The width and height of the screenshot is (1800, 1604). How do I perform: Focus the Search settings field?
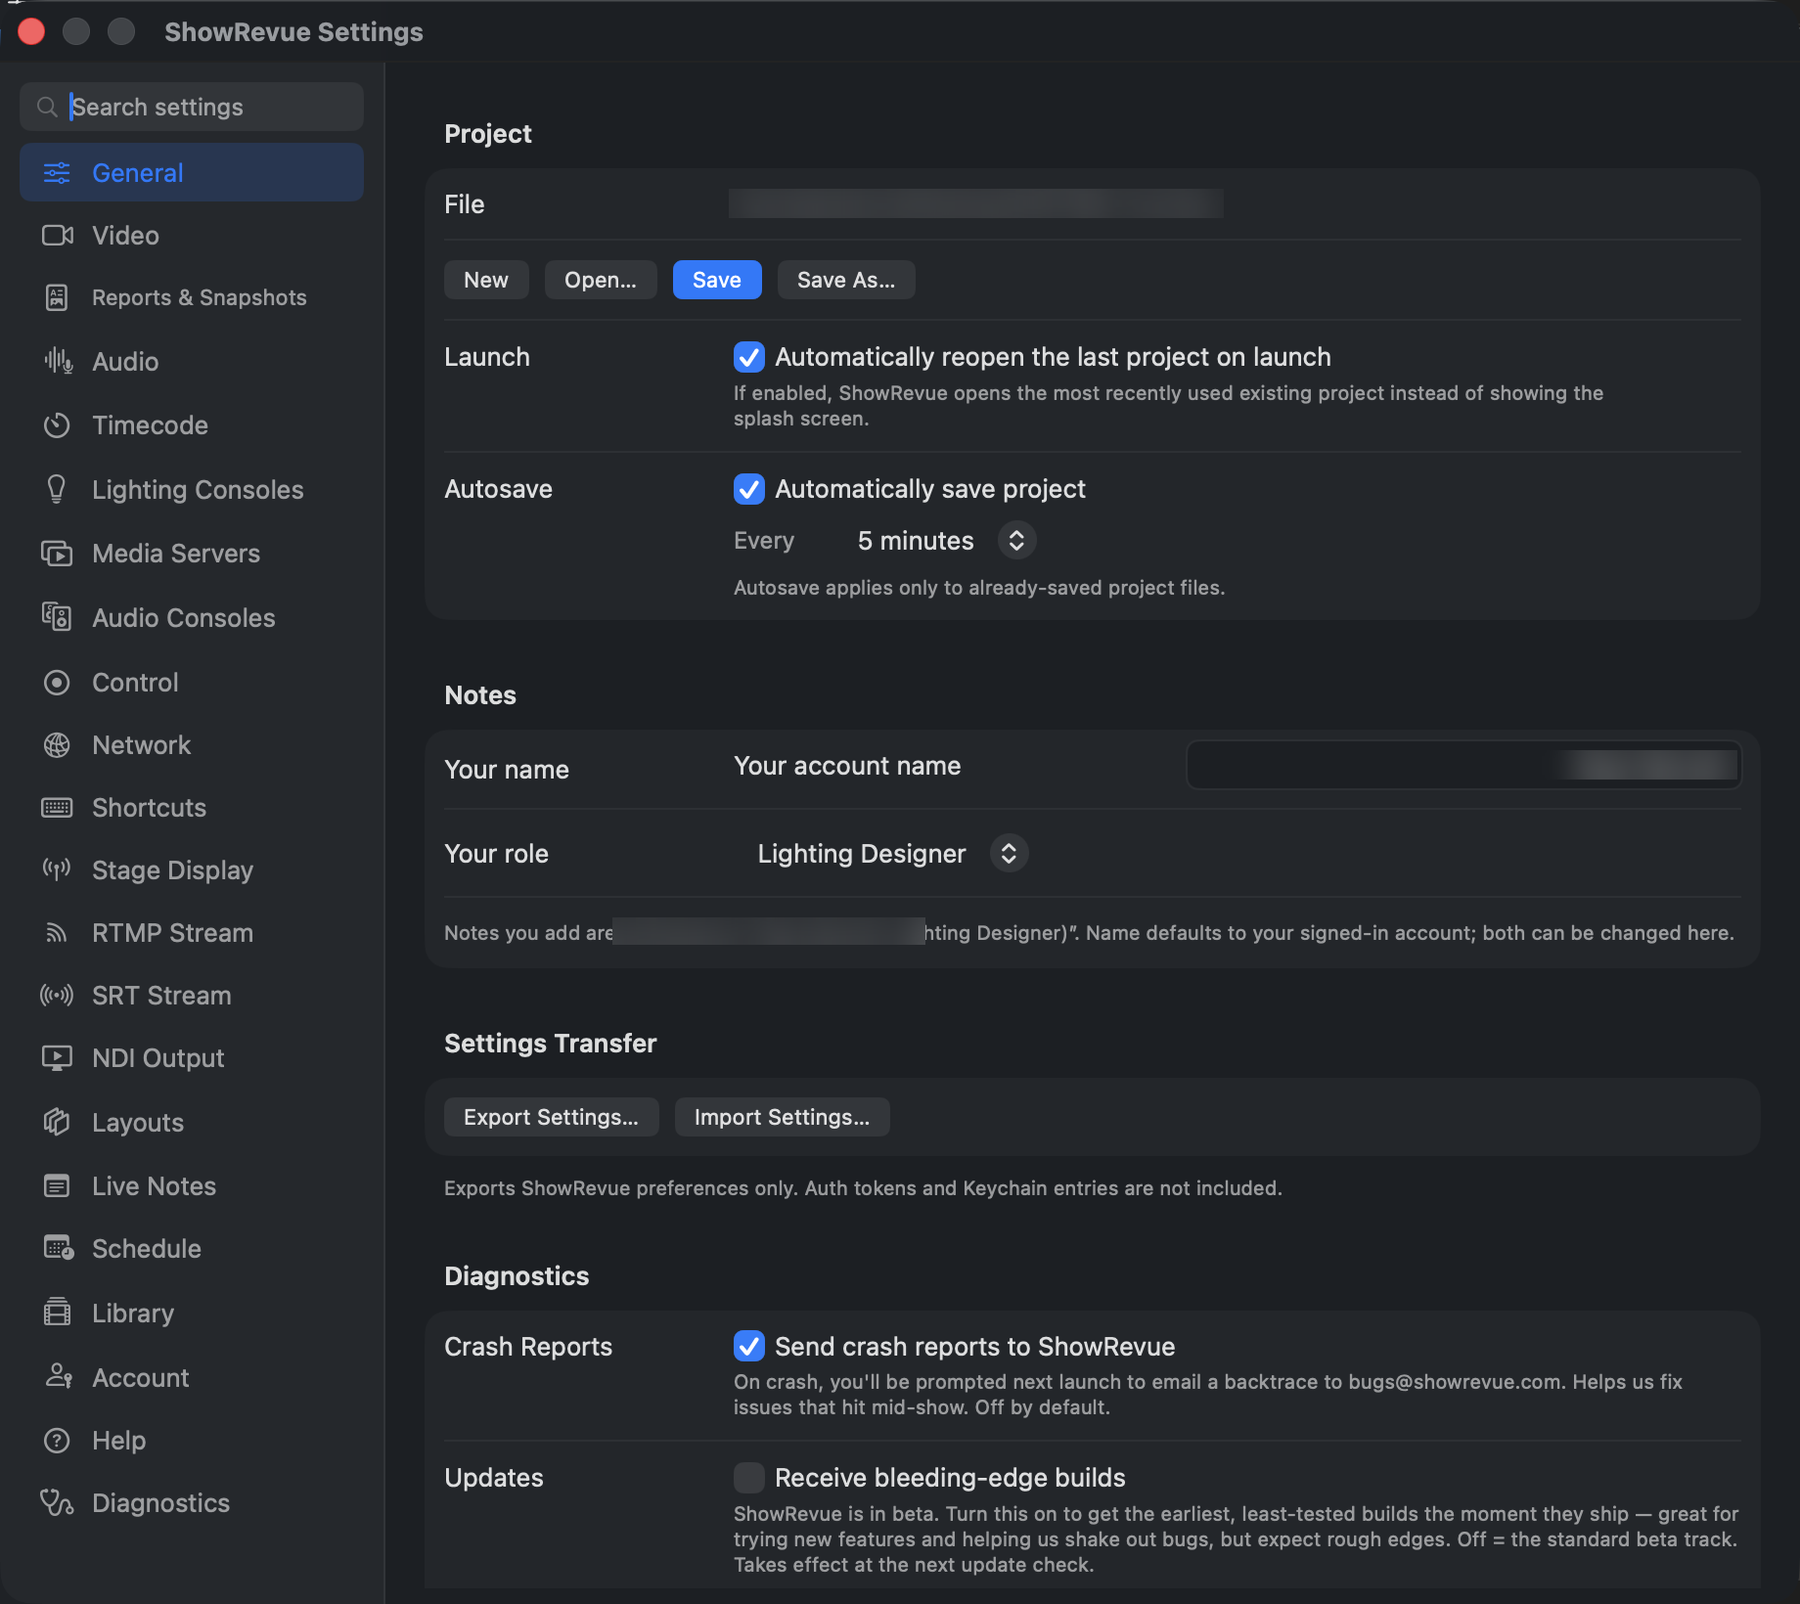tap(191, 107)
